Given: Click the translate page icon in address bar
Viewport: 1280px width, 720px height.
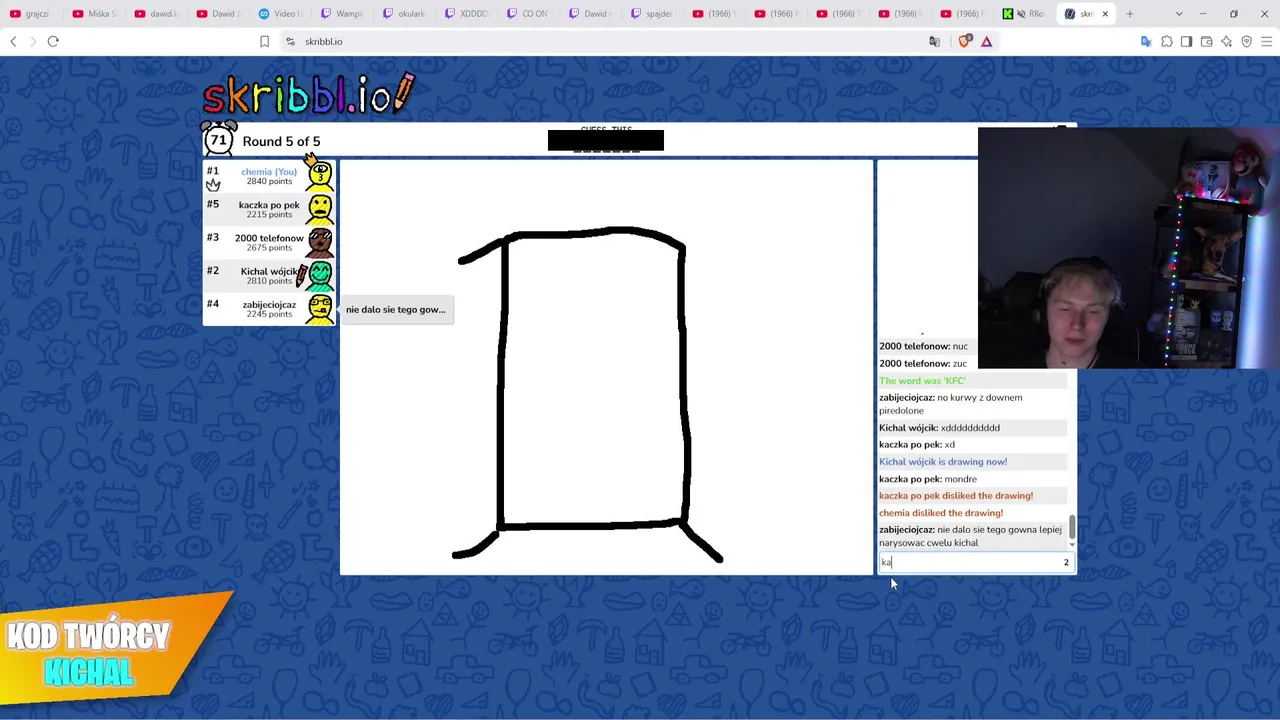Looking at the screenshot, I should (x=934, y=41).
